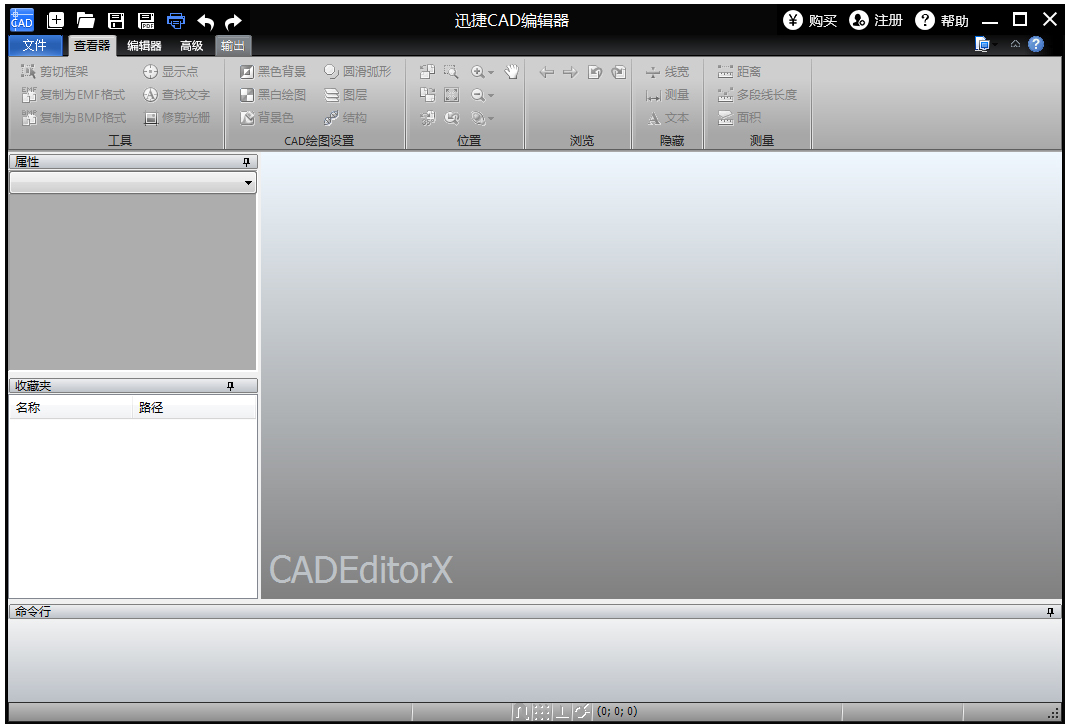Viewport: 1069px width, 727px height.
Task: Click 多段线长度 measure tool
Action: (x=757, y=95)
